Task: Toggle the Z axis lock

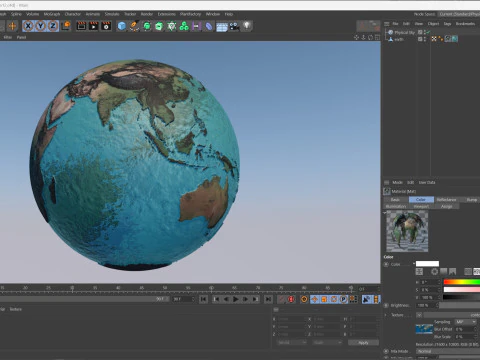Action: click(53, 26)
